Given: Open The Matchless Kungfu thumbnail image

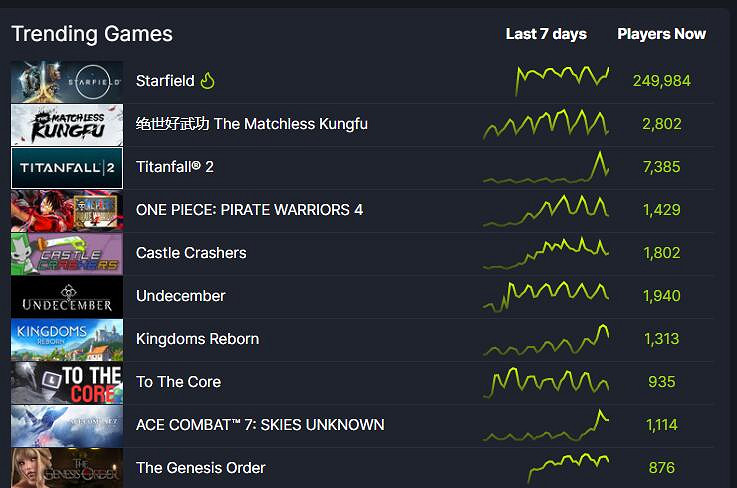Looking at the screenshot, I should click(x=67, y=125).
